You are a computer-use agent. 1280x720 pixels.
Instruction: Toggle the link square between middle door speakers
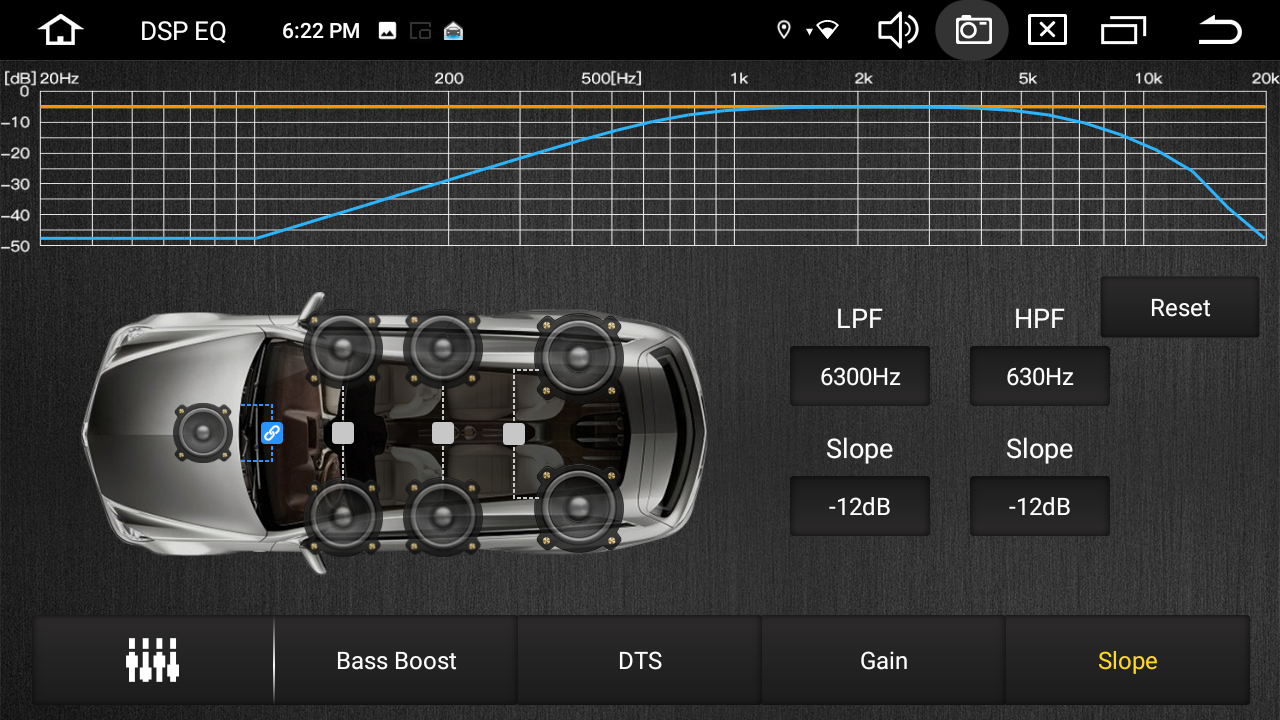tap(443, 433)
